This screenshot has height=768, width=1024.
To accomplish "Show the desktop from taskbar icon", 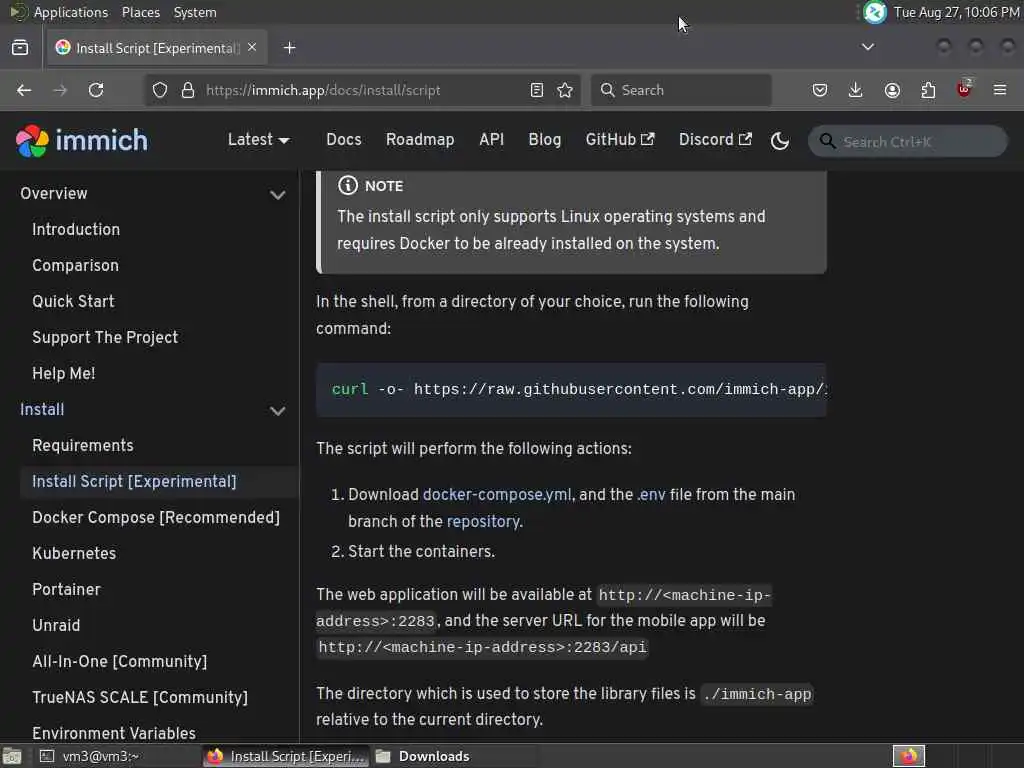I will (x=12, y=756).
